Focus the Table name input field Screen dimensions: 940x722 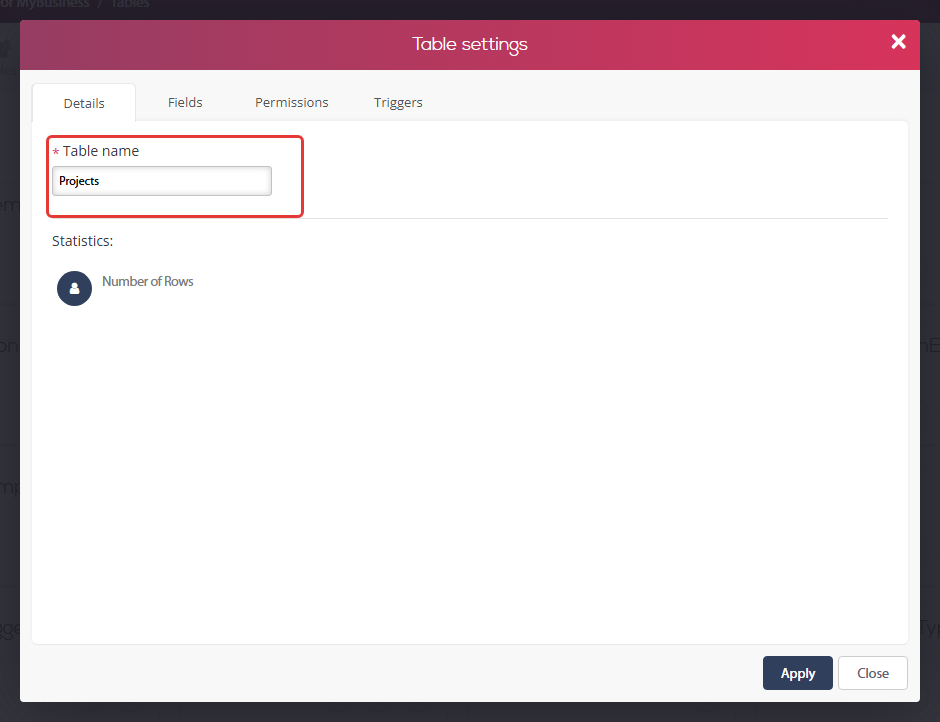[x=162, y=181]
